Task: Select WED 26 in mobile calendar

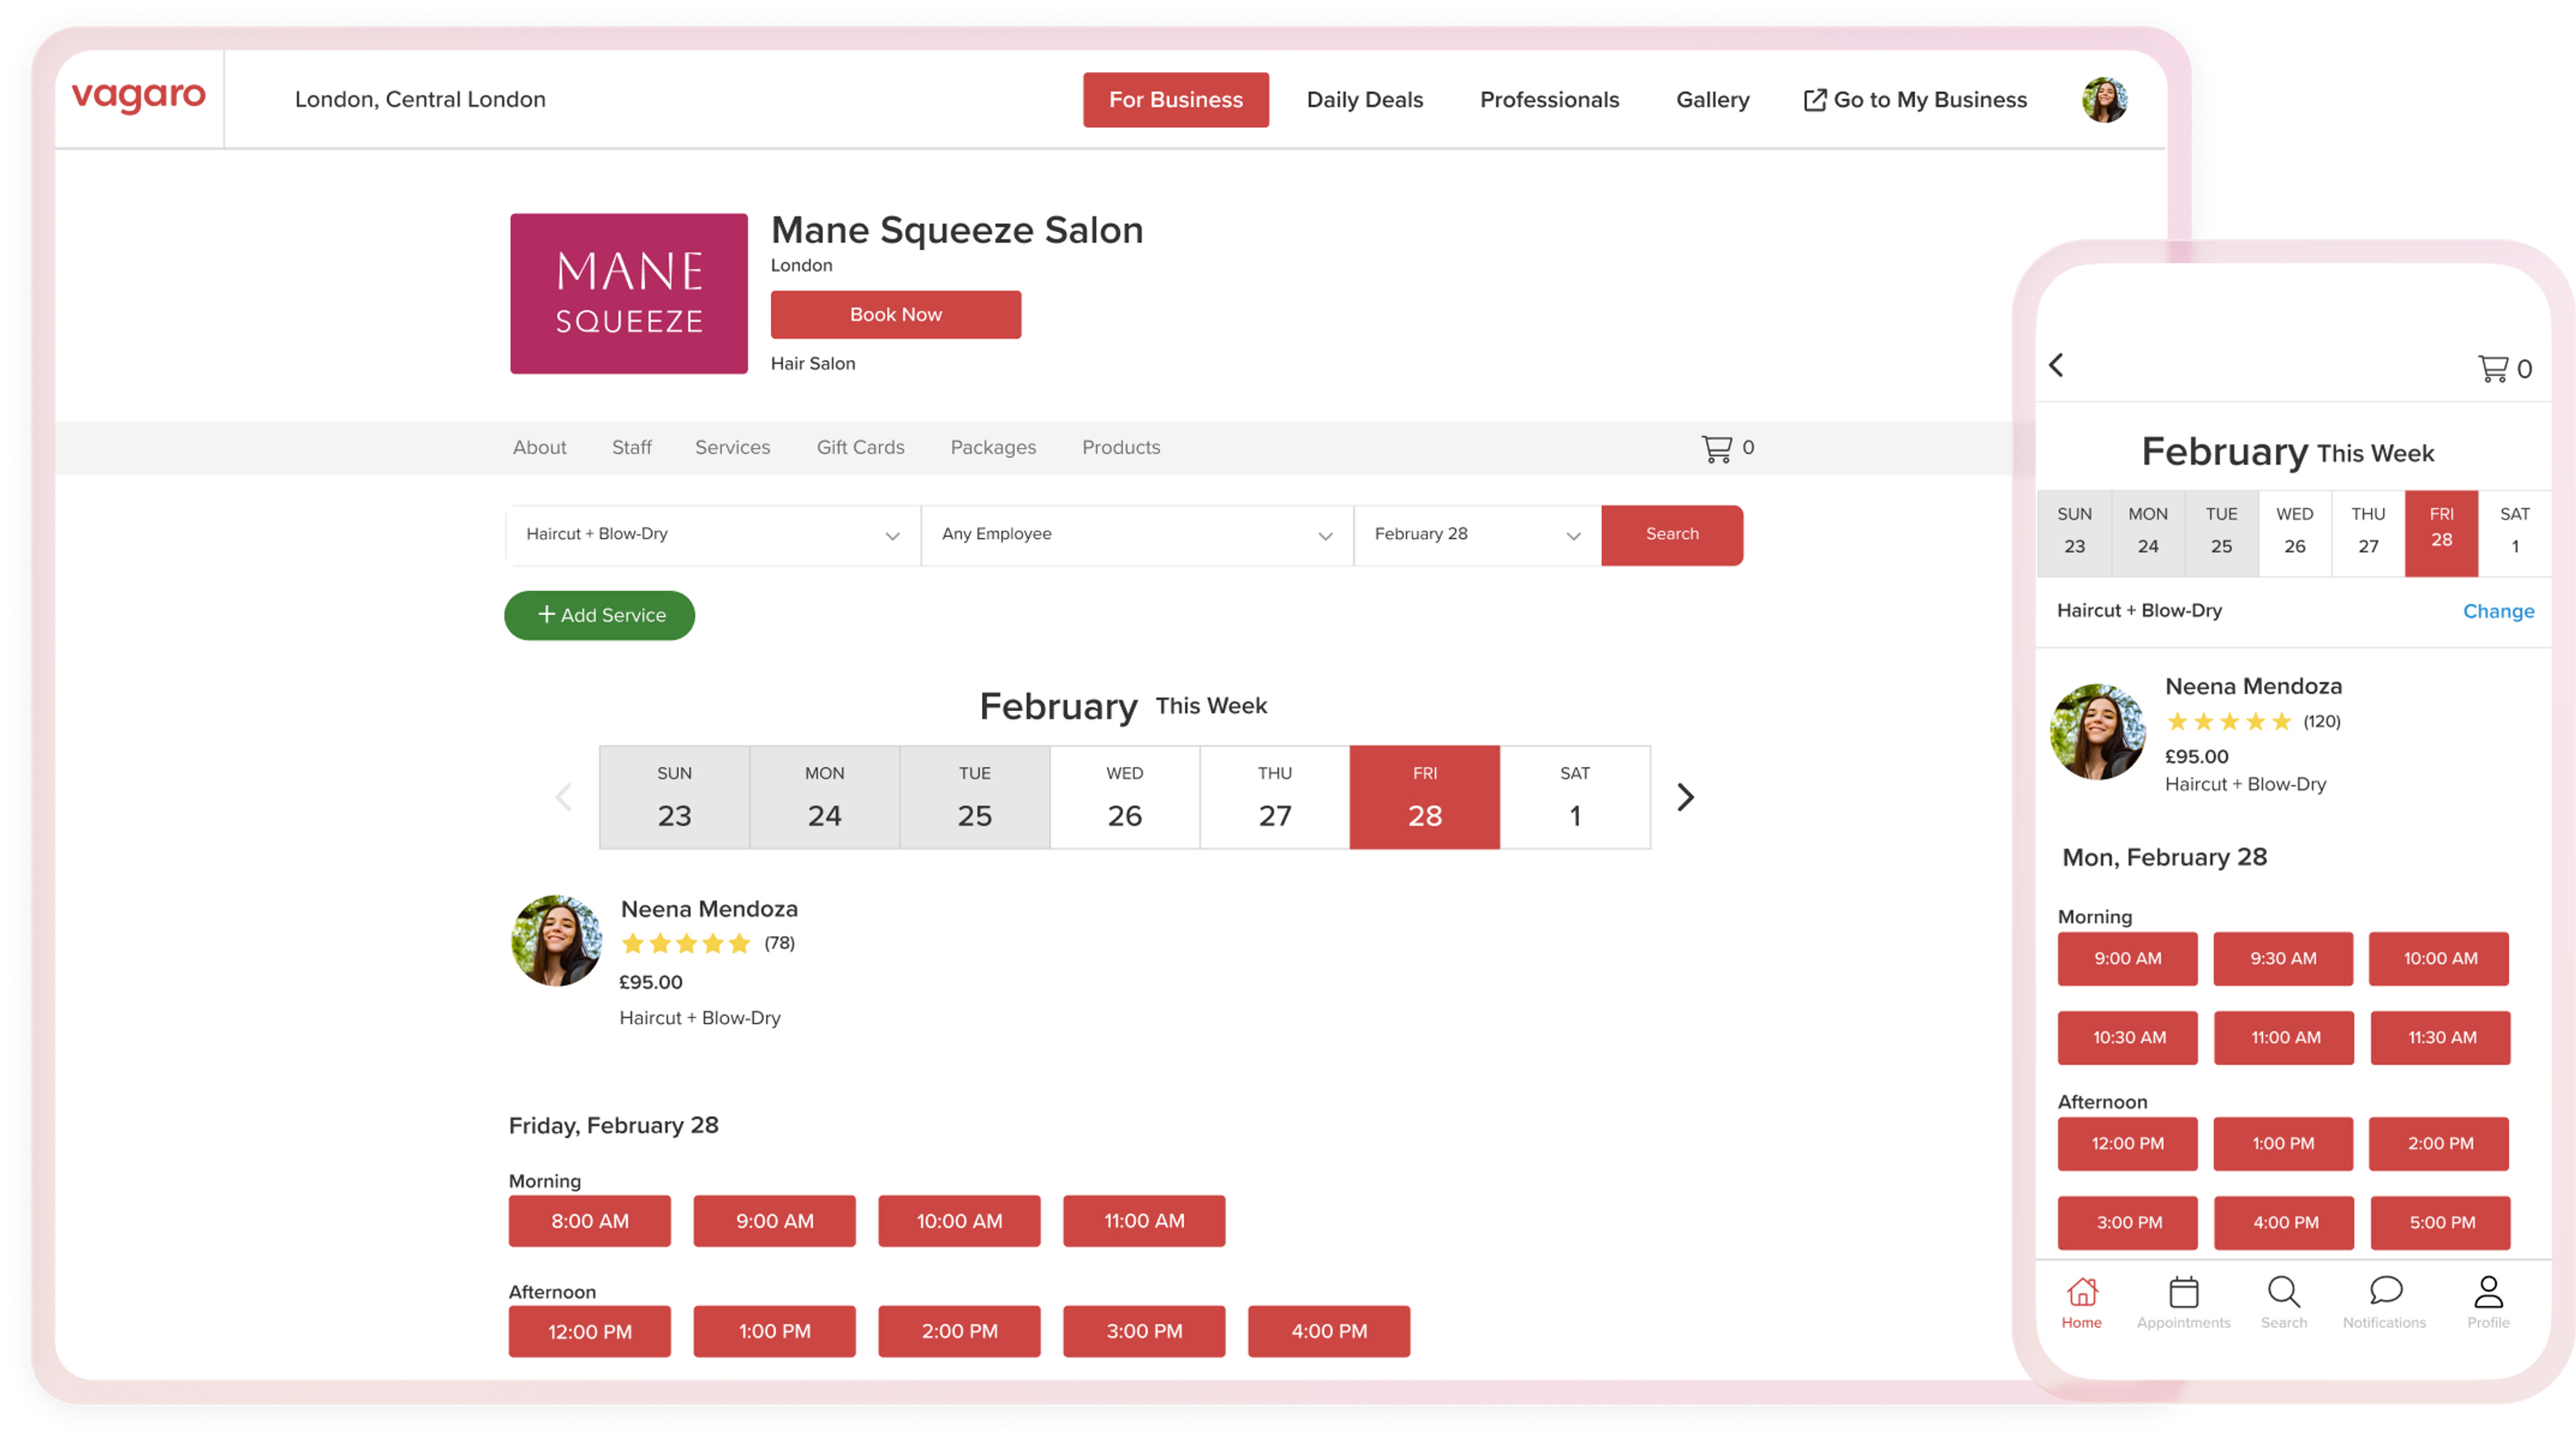Action: [2294, 533]
